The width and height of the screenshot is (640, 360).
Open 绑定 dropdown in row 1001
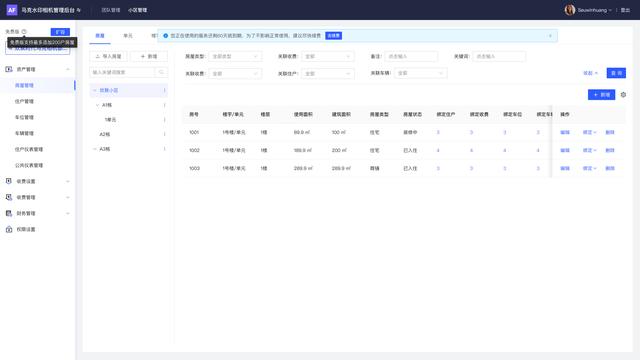pyautogui.click(x=589, y=133)
